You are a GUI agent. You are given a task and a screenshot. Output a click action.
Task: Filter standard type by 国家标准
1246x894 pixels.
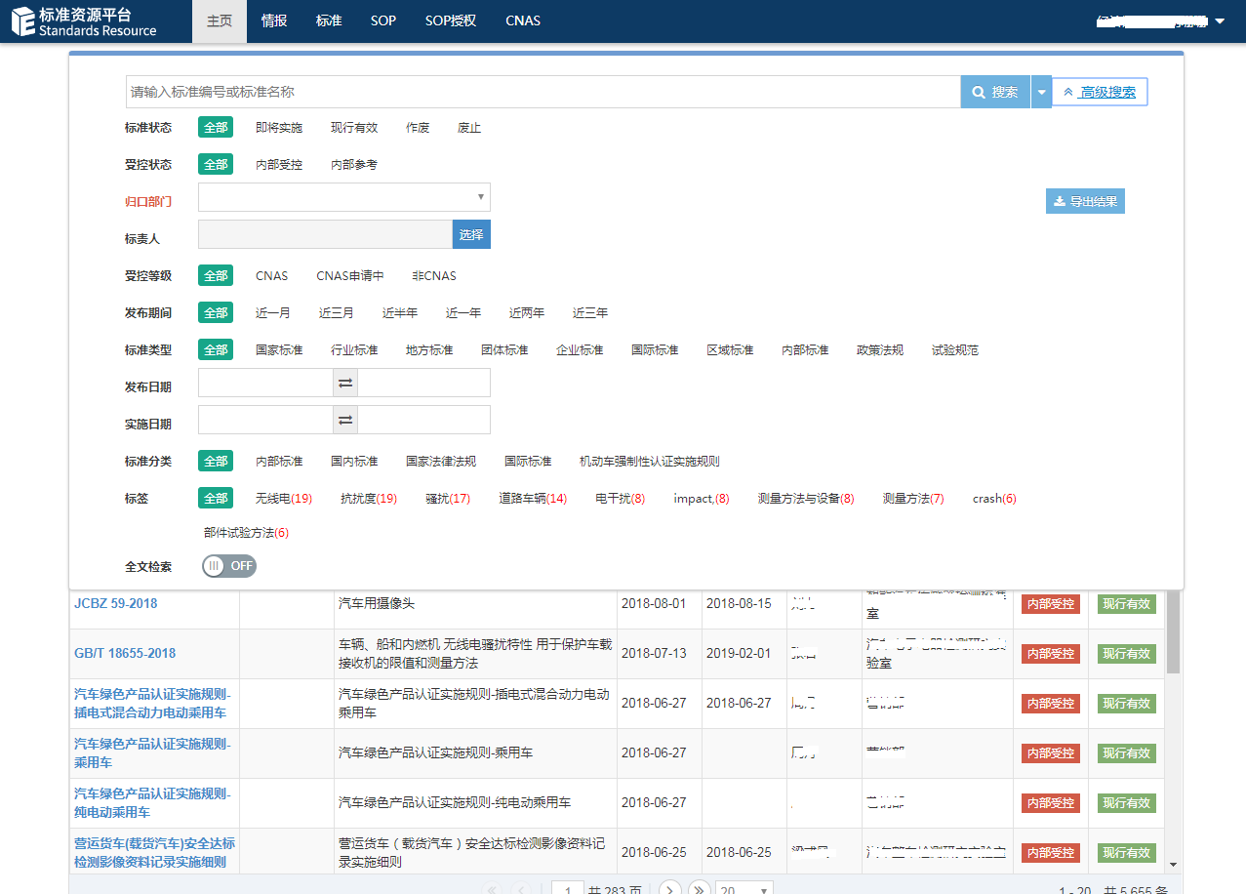279,349
